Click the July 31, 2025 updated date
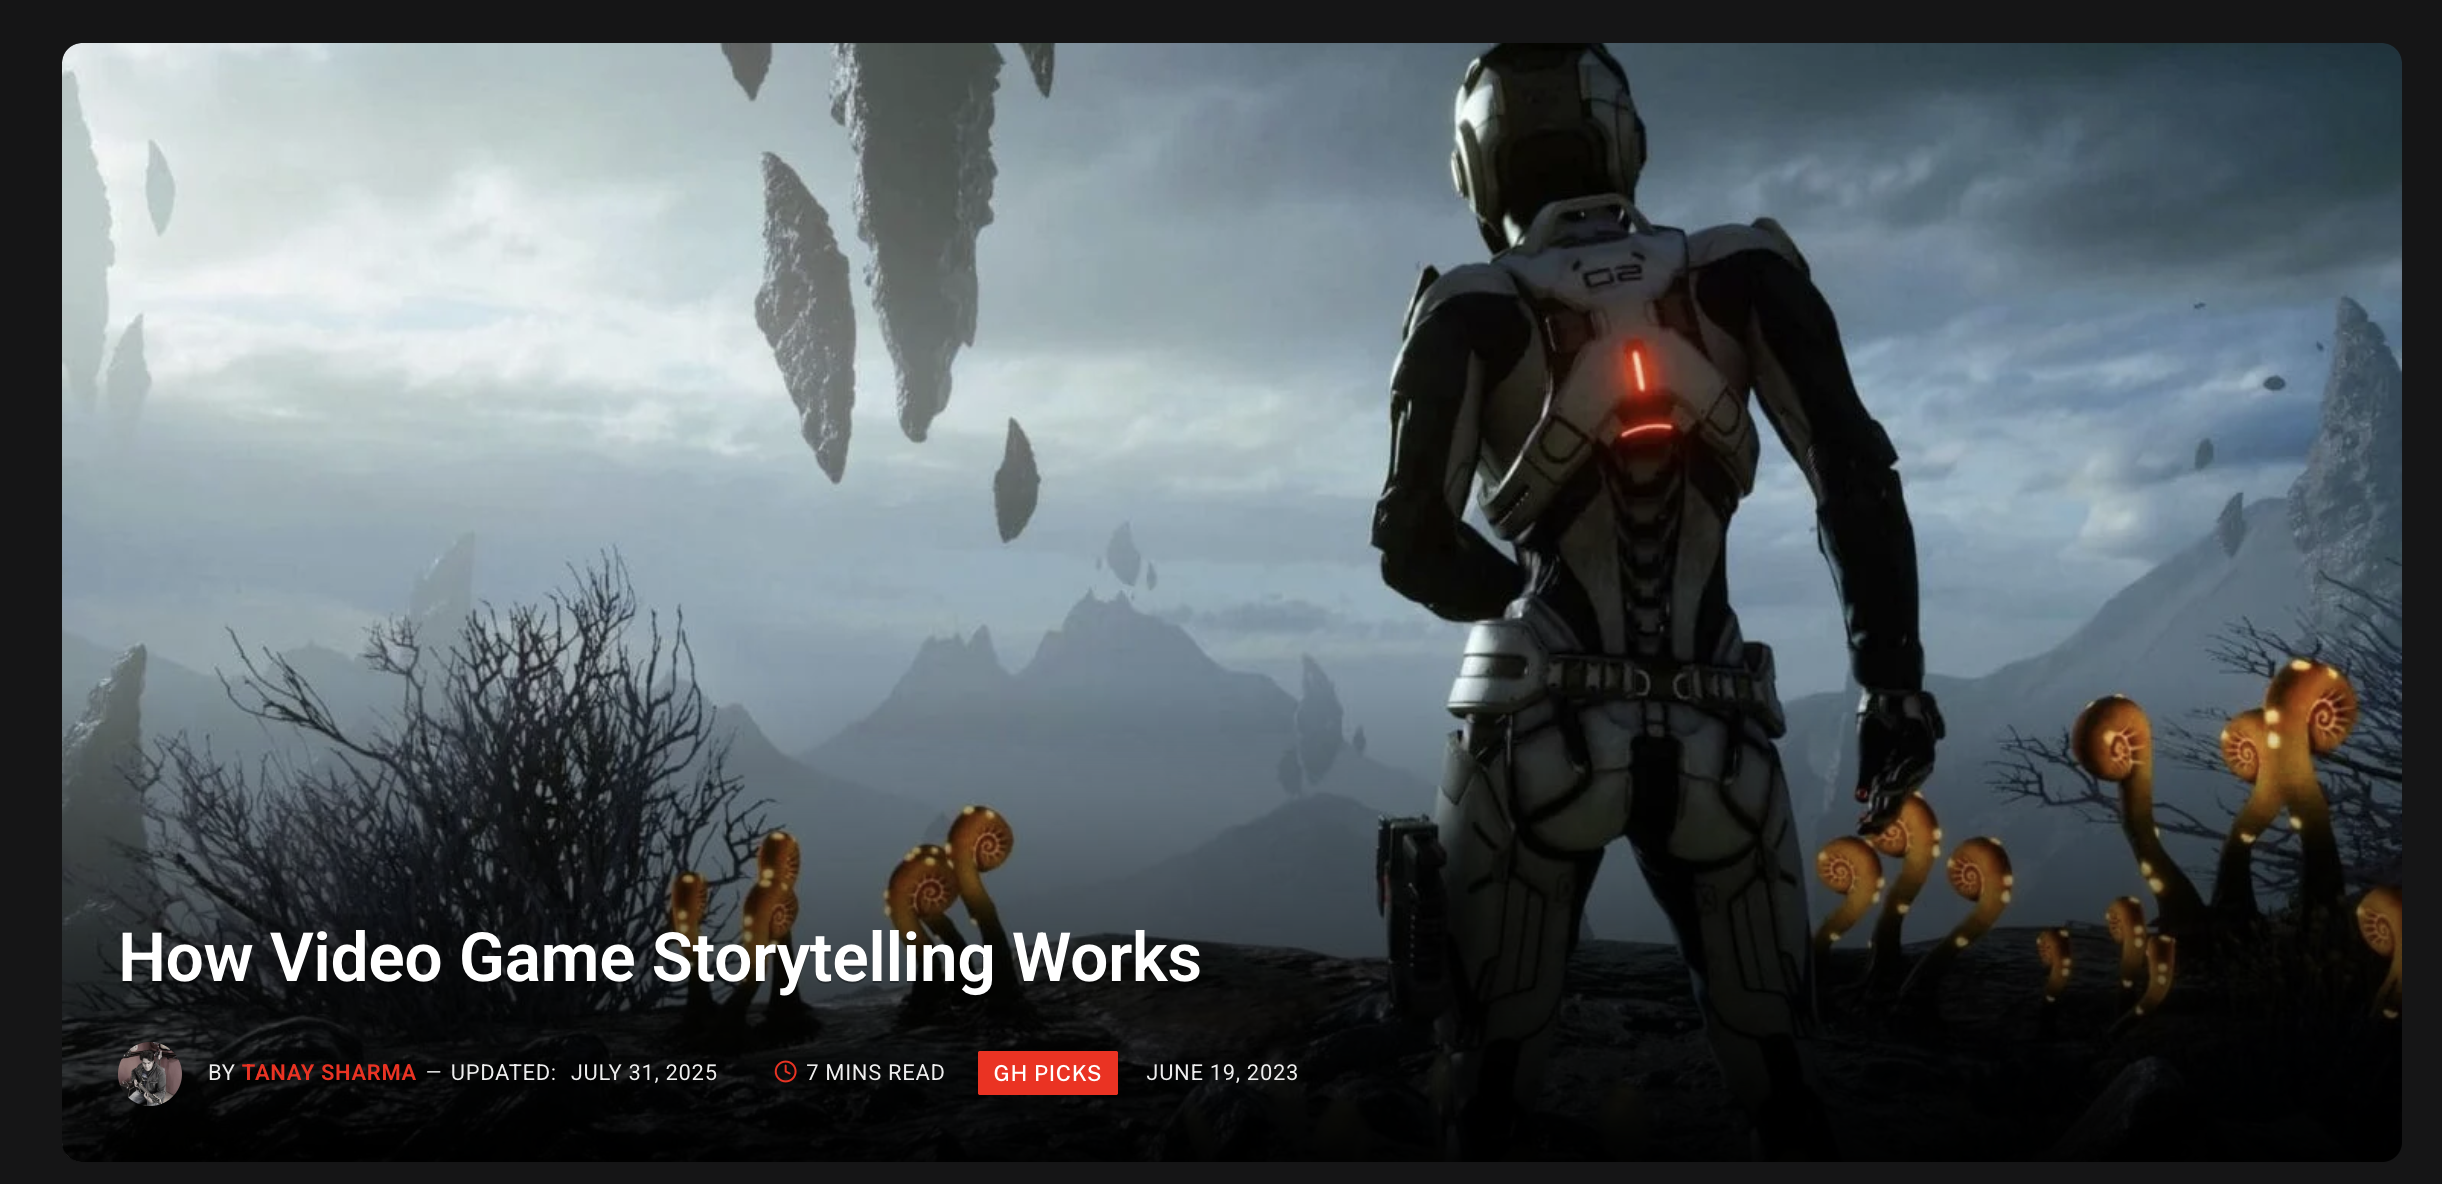Viewport: 2442px width, 1184px height. tap(644, 1073)
